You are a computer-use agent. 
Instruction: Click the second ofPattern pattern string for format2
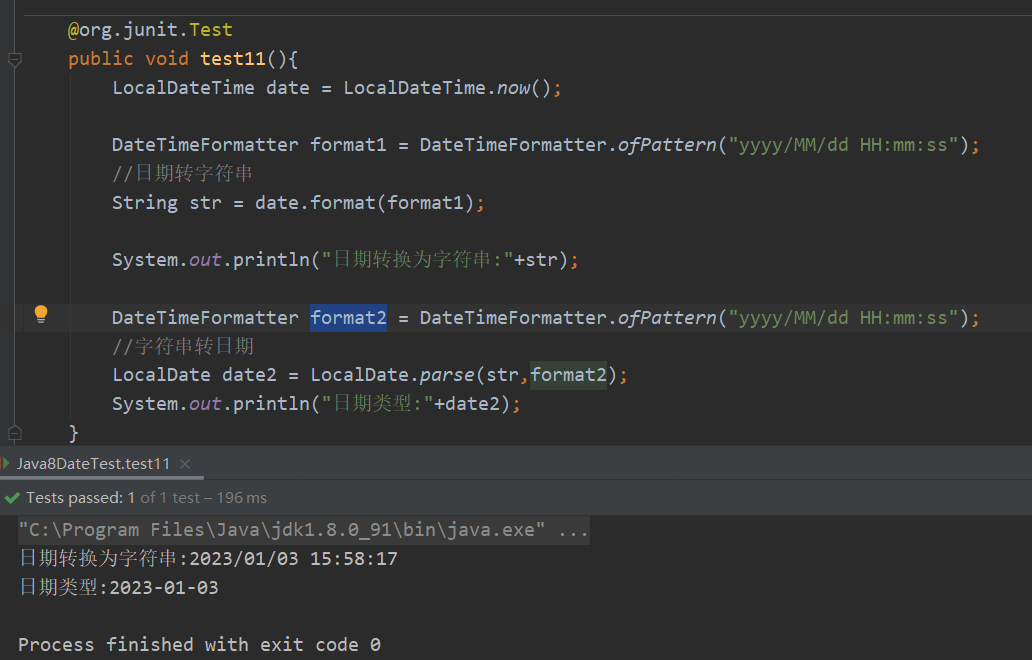pos(843,318)
